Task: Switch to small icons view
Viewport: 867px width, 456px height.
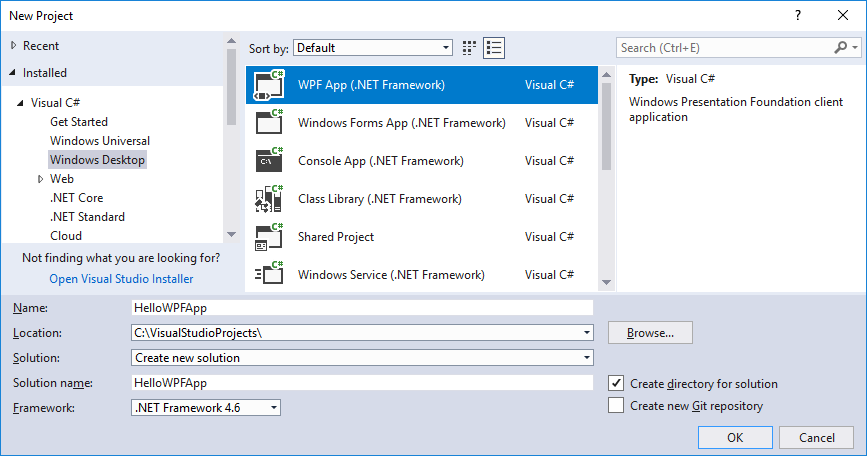Action: tap(470, 48)
